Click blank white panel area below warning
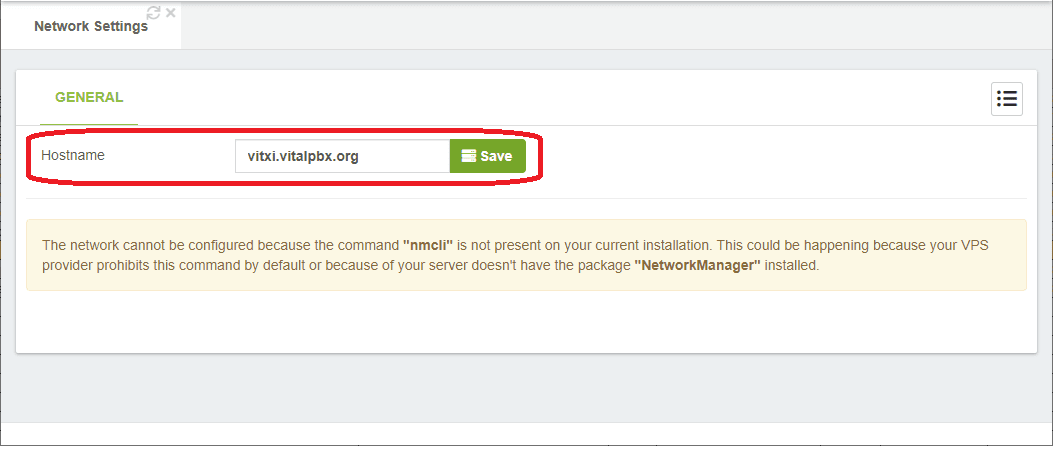1053x451 pixels. tap(526, 321)
